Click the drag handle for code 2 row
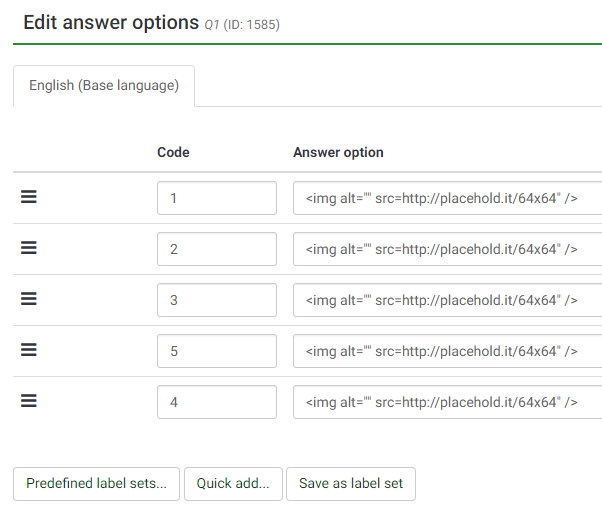Screen dimensions: 602x516 (29, 249)
